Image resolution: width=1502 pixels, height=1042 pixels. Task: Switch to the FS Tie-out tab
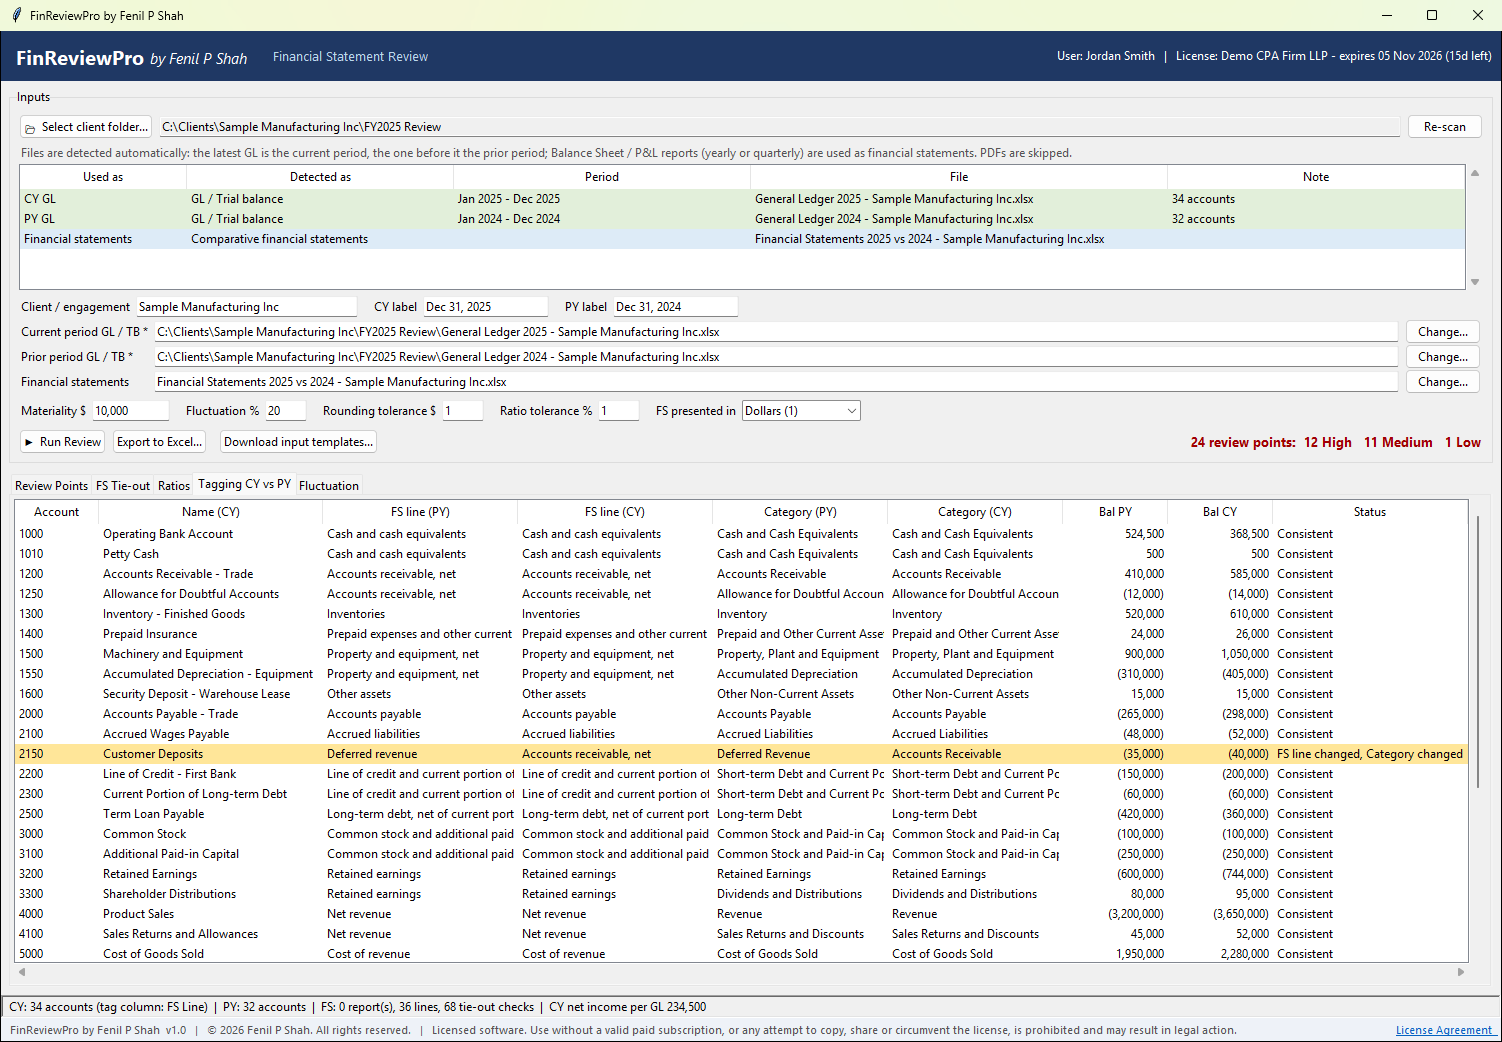point(123,486)
